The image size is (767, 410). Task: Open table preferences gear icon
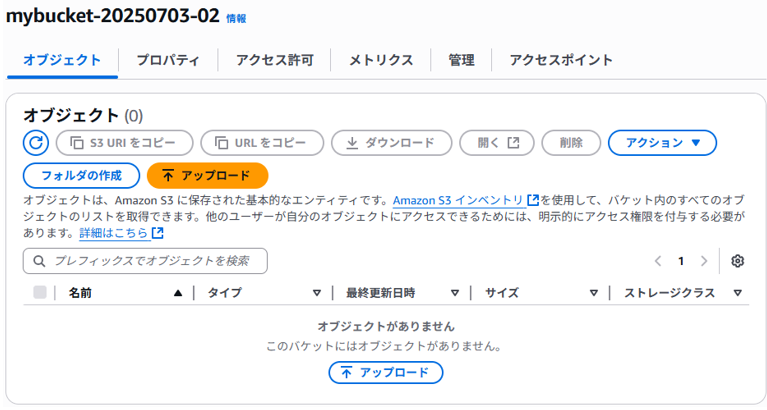[x=738, y=261]
